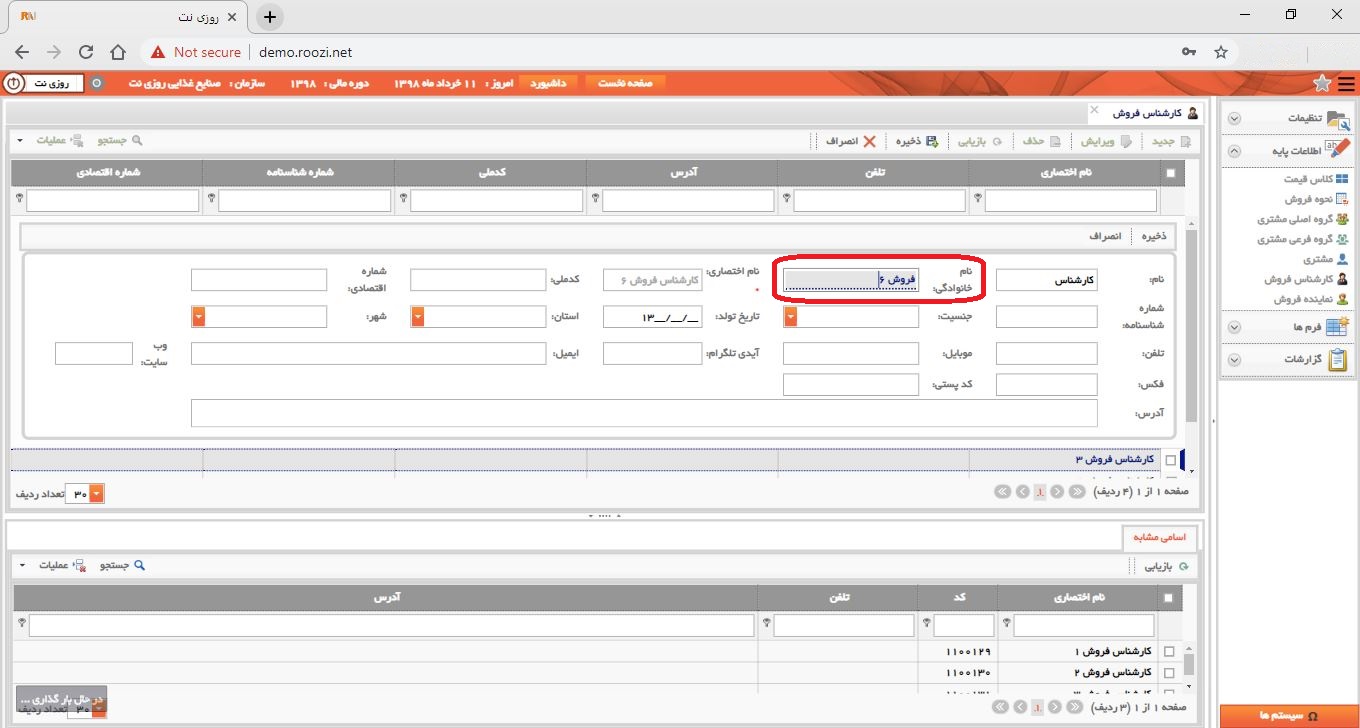Close the کارشناس فروش page tab
This screenshot has width=1360, height=728.
click(x=1094, y=109)
